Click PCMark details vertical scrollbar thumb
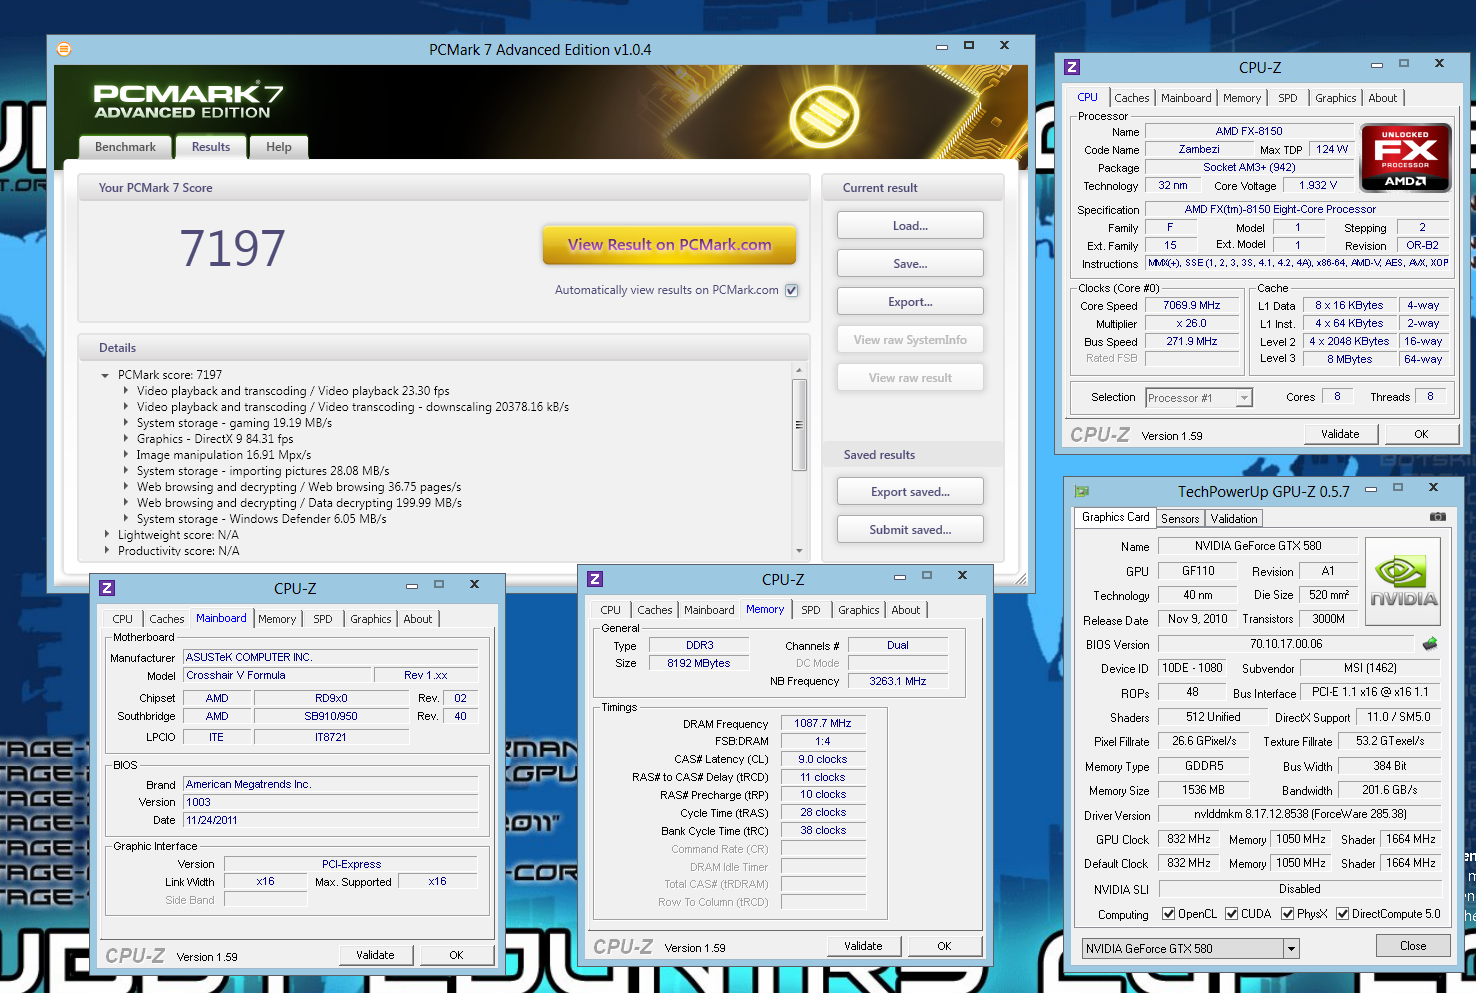Viewport: 1476px width, 993px height. [799, 425]
